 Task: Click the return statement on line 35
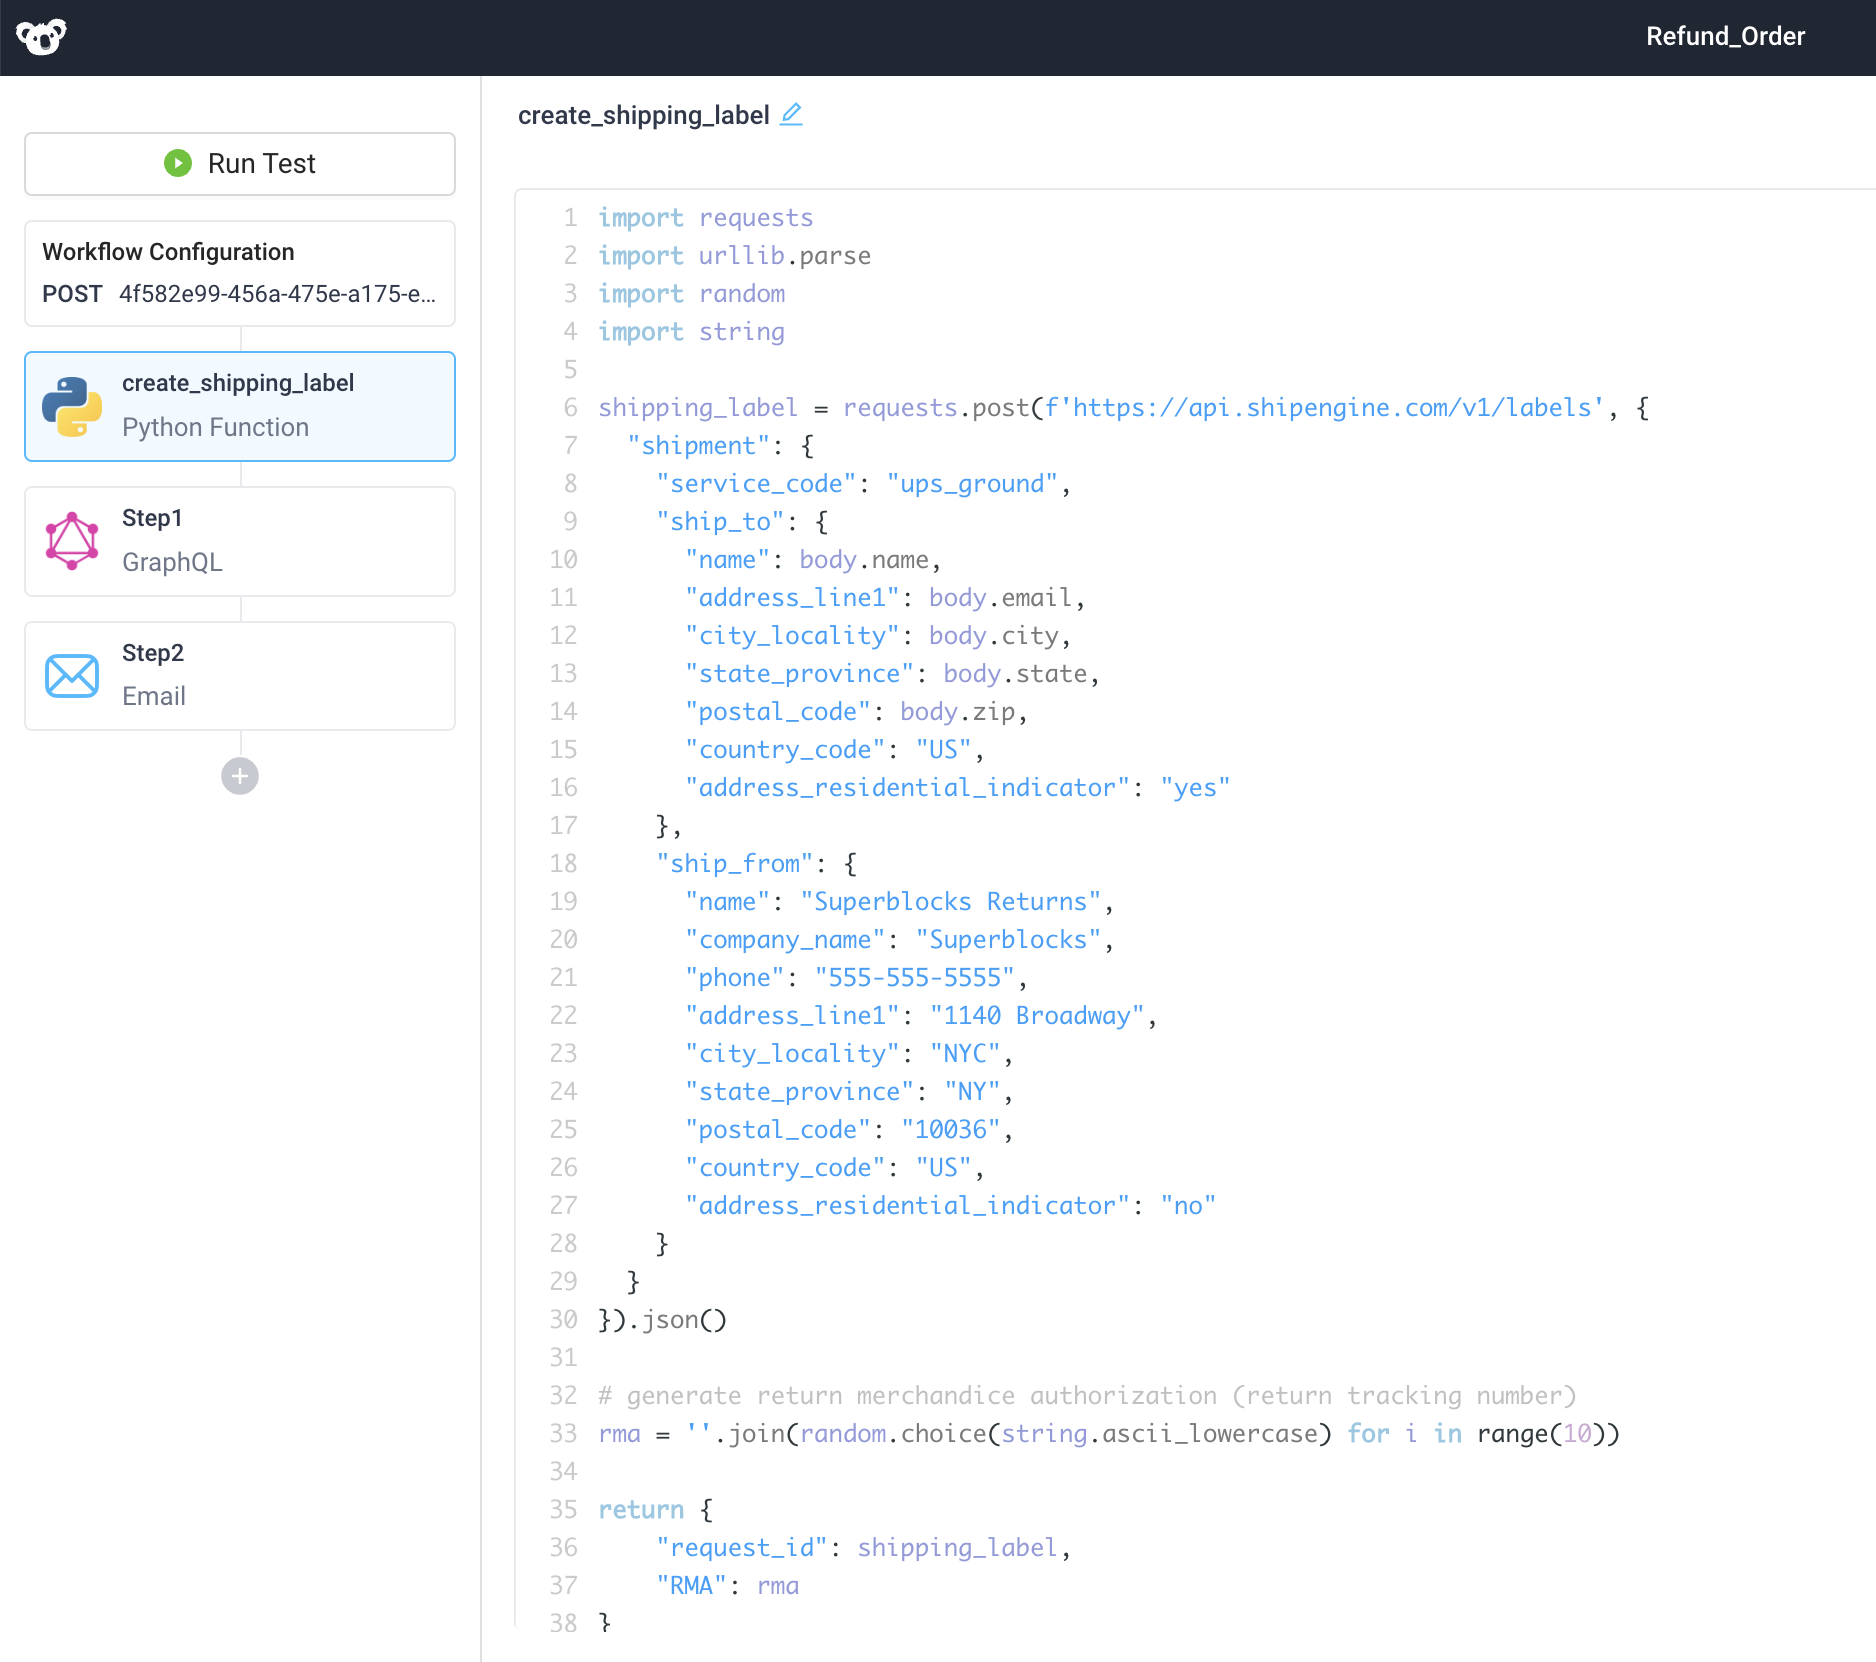pos(641,1509)
